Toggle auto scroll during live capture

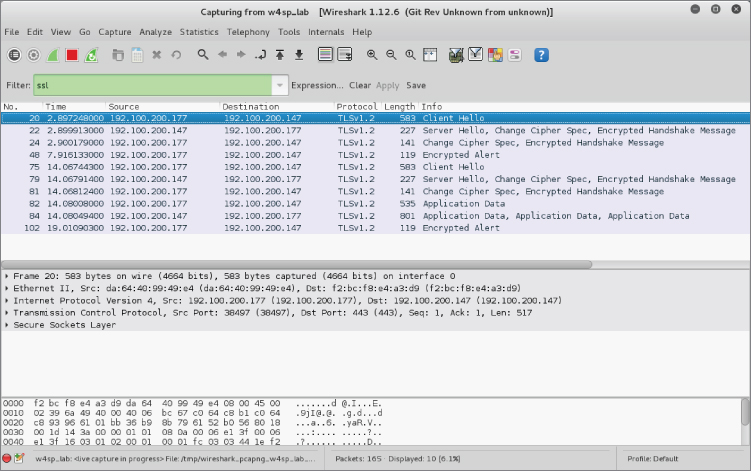[344, 55]
